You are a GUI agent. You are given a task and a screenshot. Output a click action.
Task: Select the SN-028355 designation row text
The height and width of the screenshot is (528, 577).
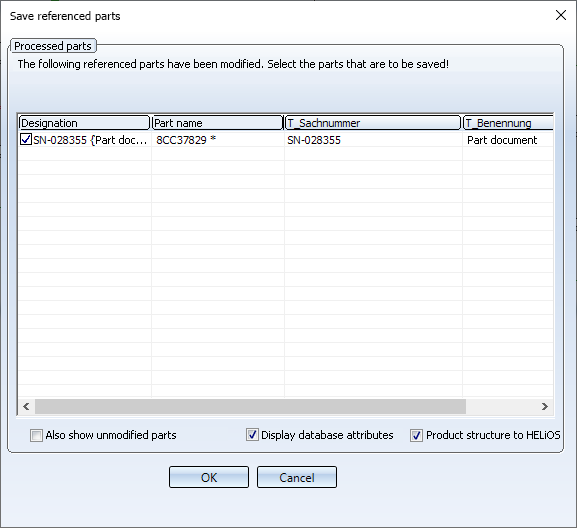pos(90,140)
